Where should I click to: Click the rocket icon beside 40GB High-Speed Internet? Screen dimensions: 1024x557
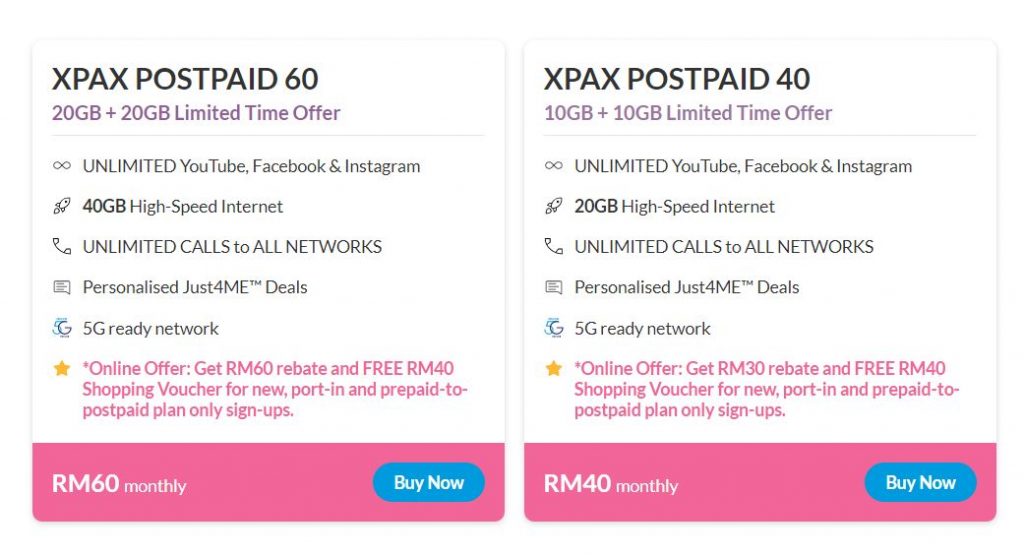tap(62, 207)
